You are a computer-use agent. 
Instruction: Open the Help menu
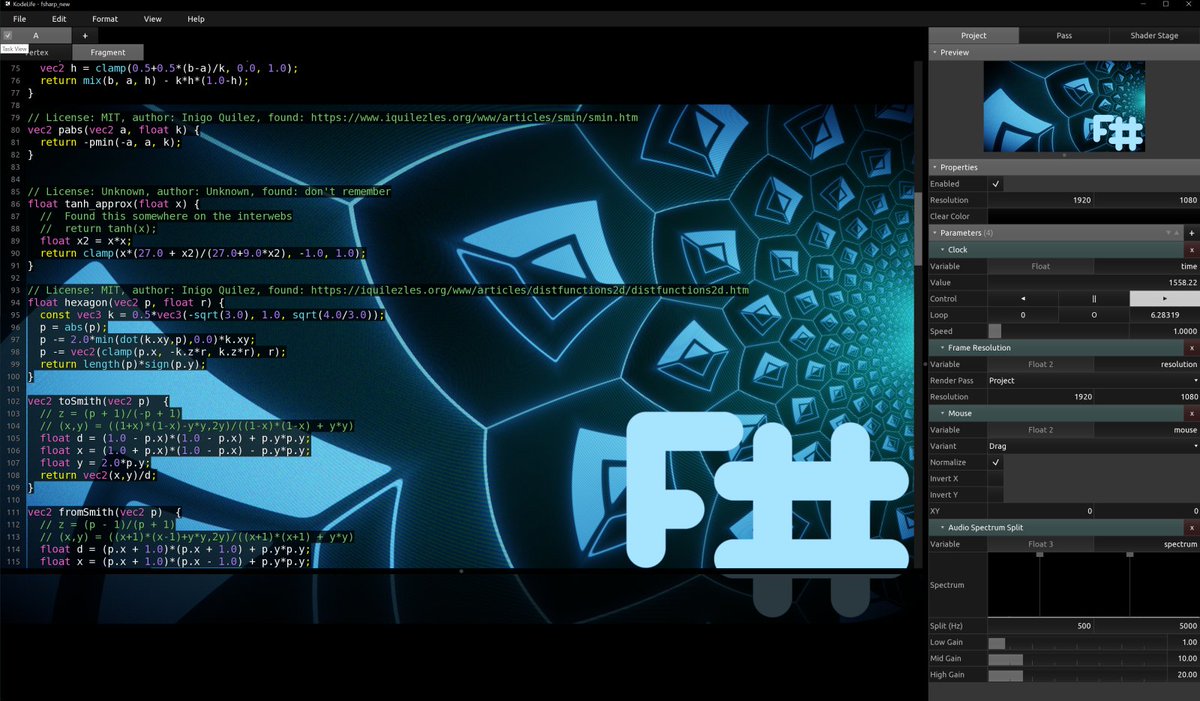point(196,19)
